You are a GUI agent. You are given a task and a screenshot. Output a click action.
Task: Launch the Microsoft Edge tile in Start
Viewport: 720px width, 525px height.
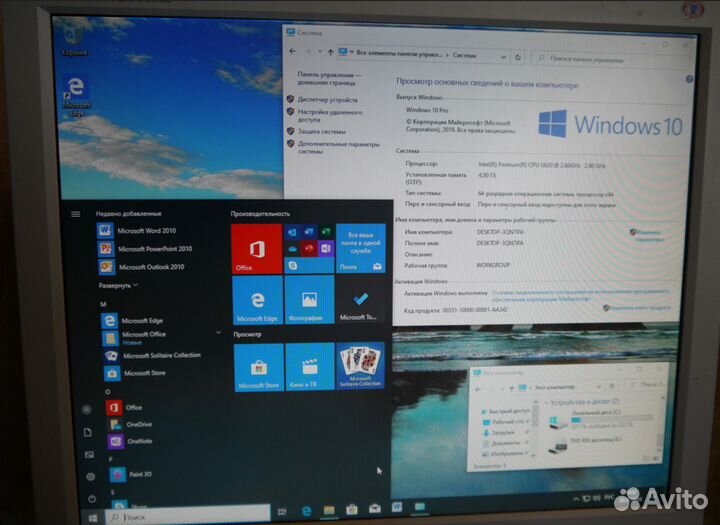point(257,300)
